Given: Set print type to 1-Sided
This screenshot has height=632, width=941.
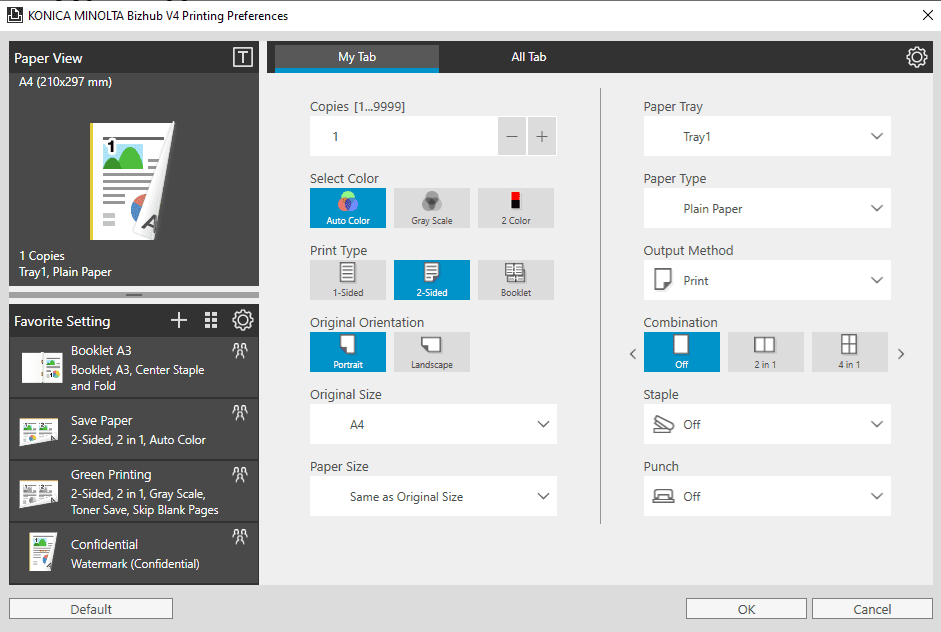Looking at the screenshot, I should pos(348,280).
